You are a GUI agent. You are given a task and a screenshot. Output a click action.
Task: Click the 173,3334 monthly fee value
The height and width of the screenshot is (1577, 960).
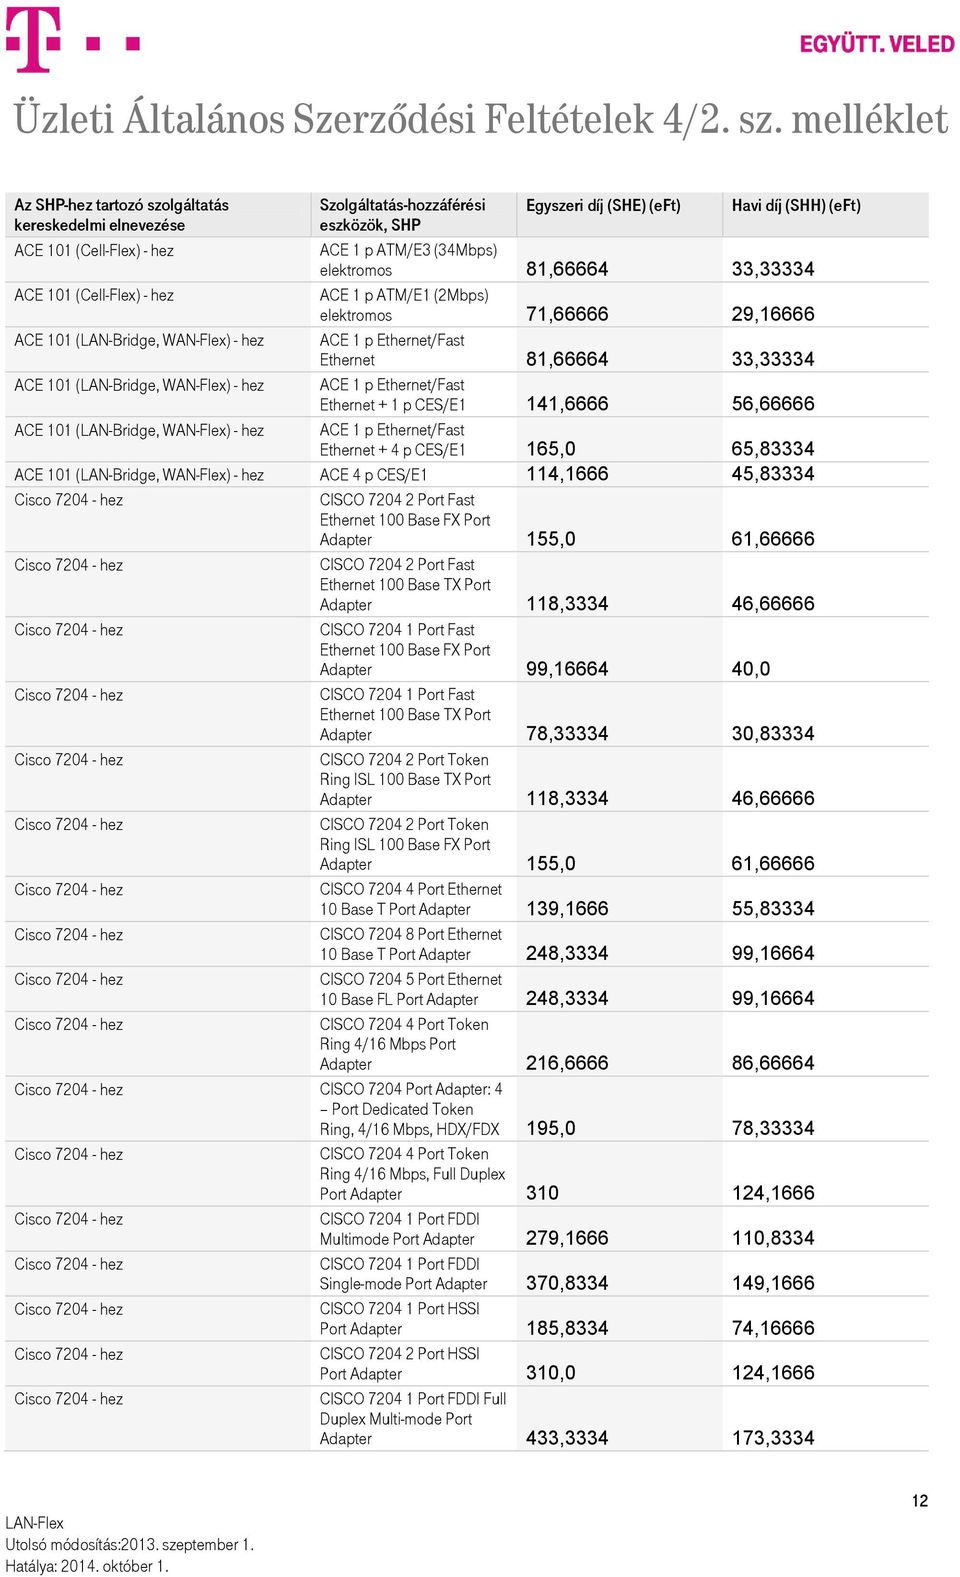tap(773, 1438)
